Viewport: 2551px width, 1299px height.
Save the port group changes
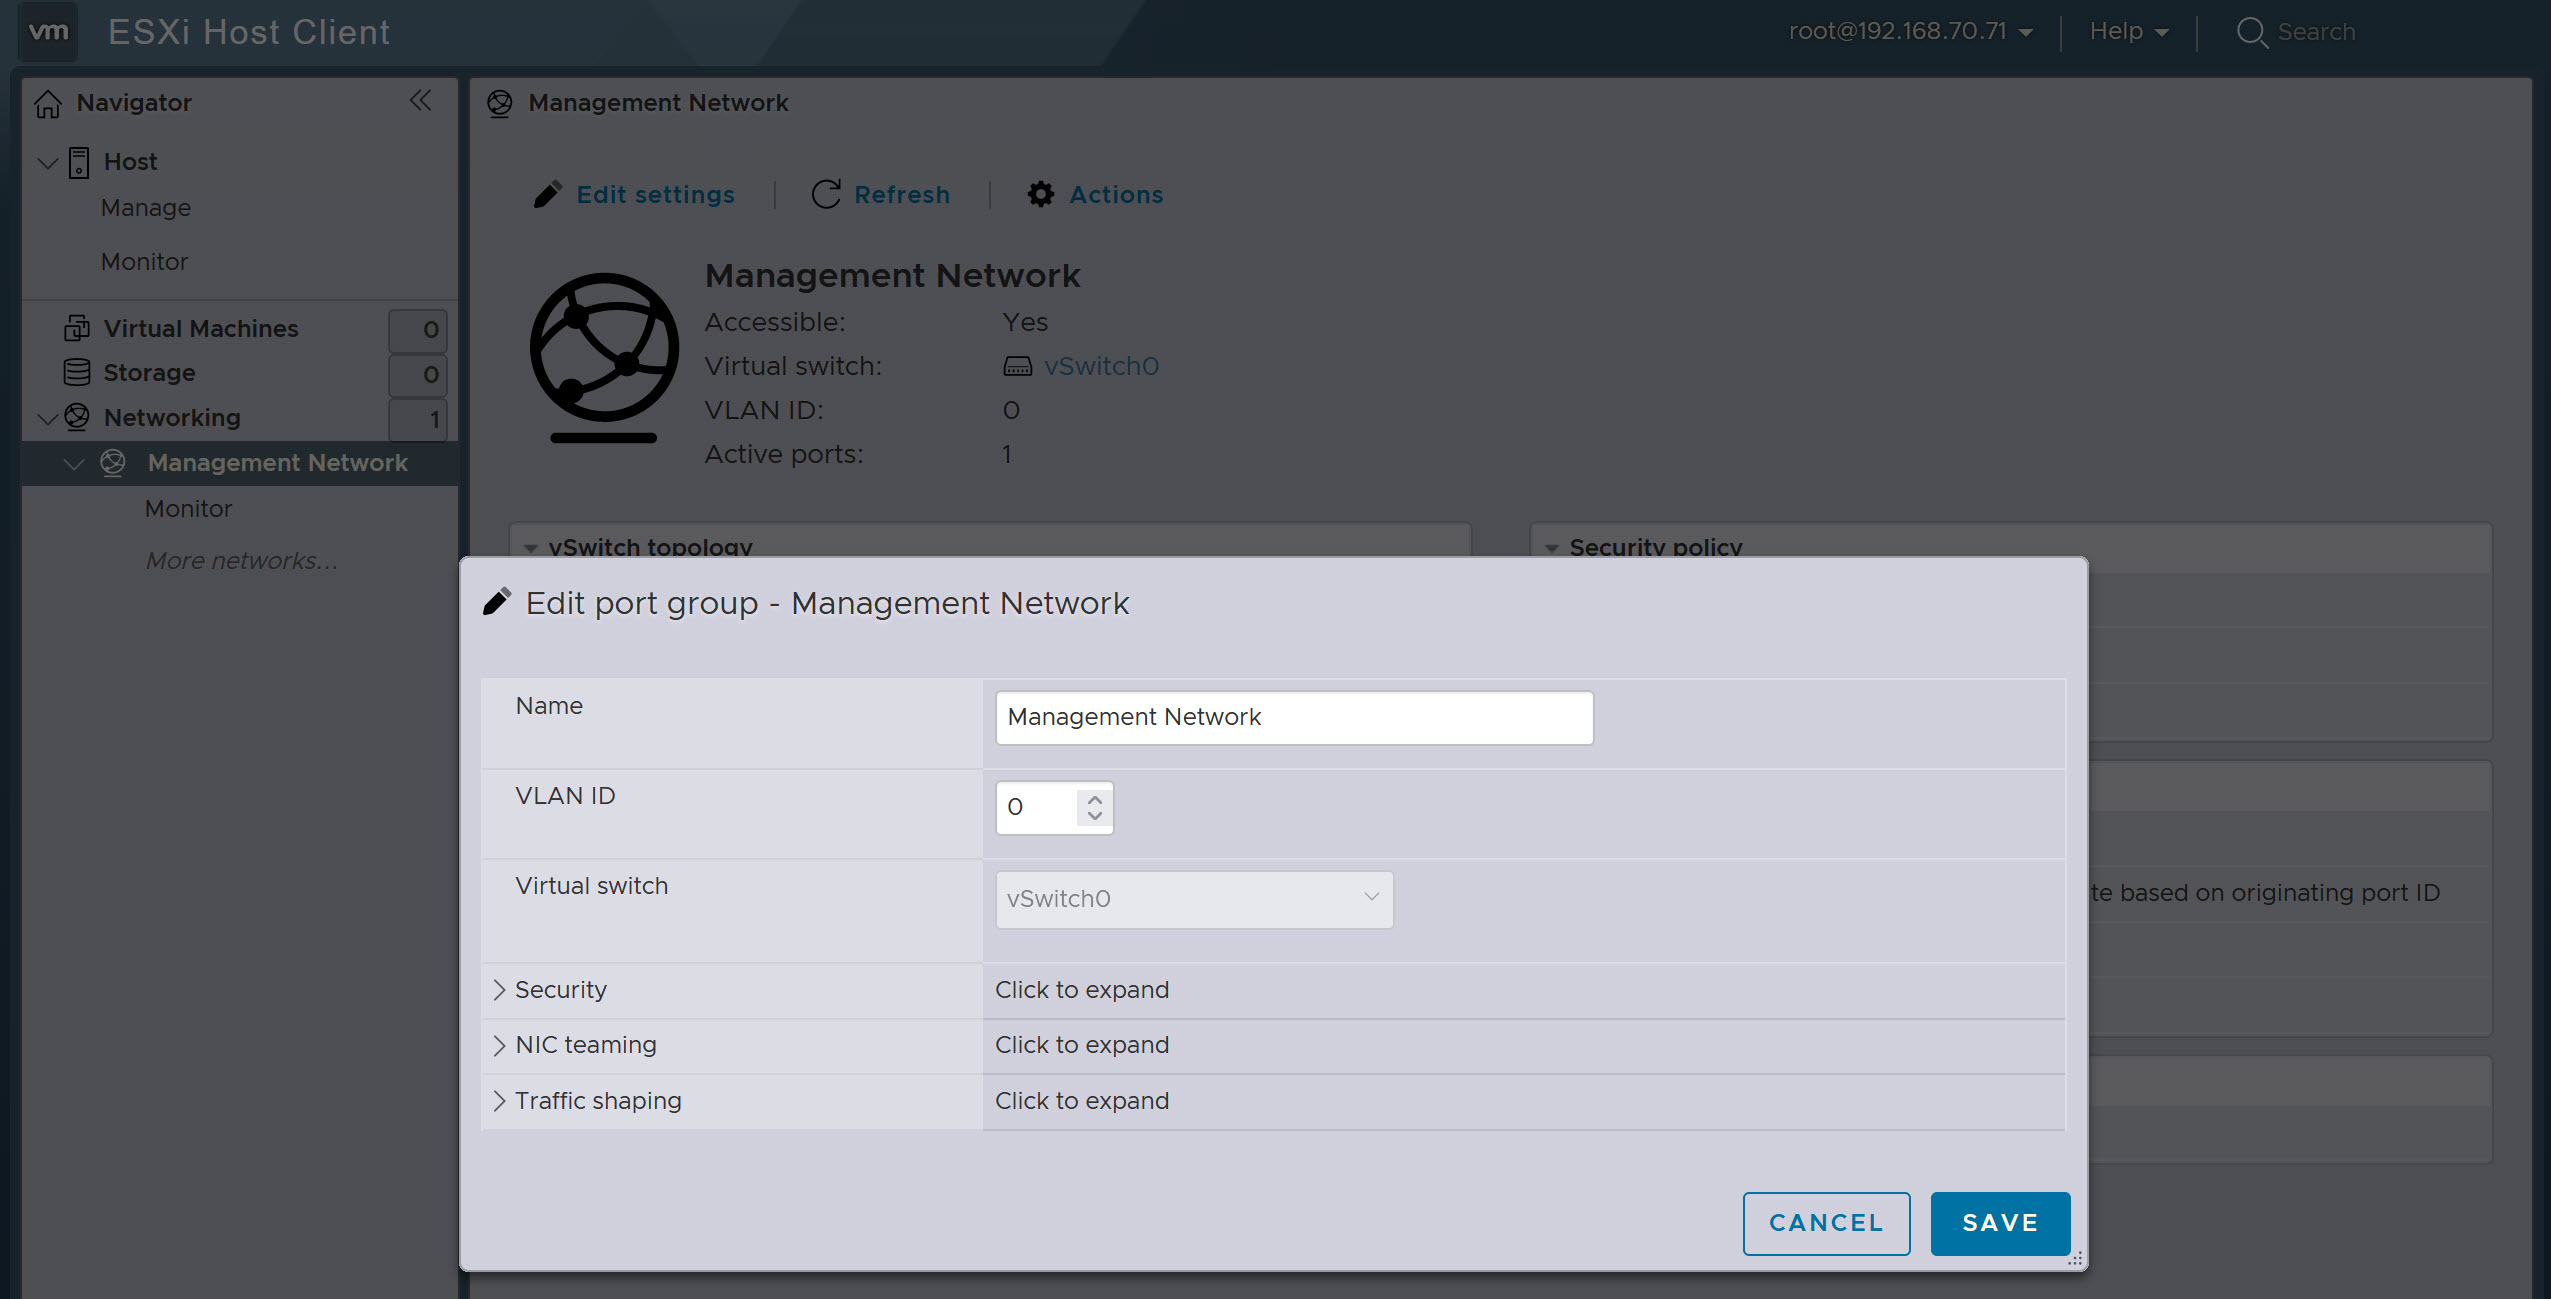tap(1998, 1222)
